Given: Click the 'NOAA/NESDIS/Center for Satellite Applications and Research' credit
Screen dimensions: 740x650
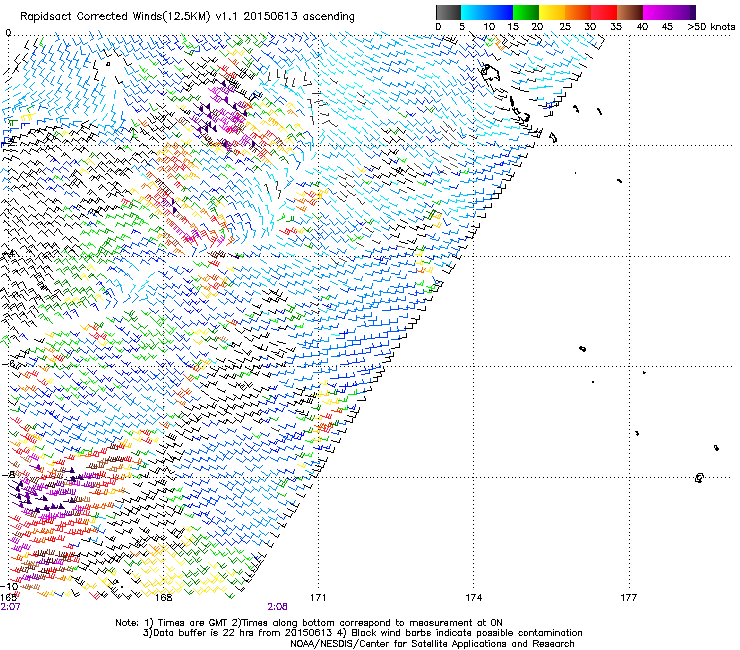Looking at the screenshot, I should click(432, 644).
